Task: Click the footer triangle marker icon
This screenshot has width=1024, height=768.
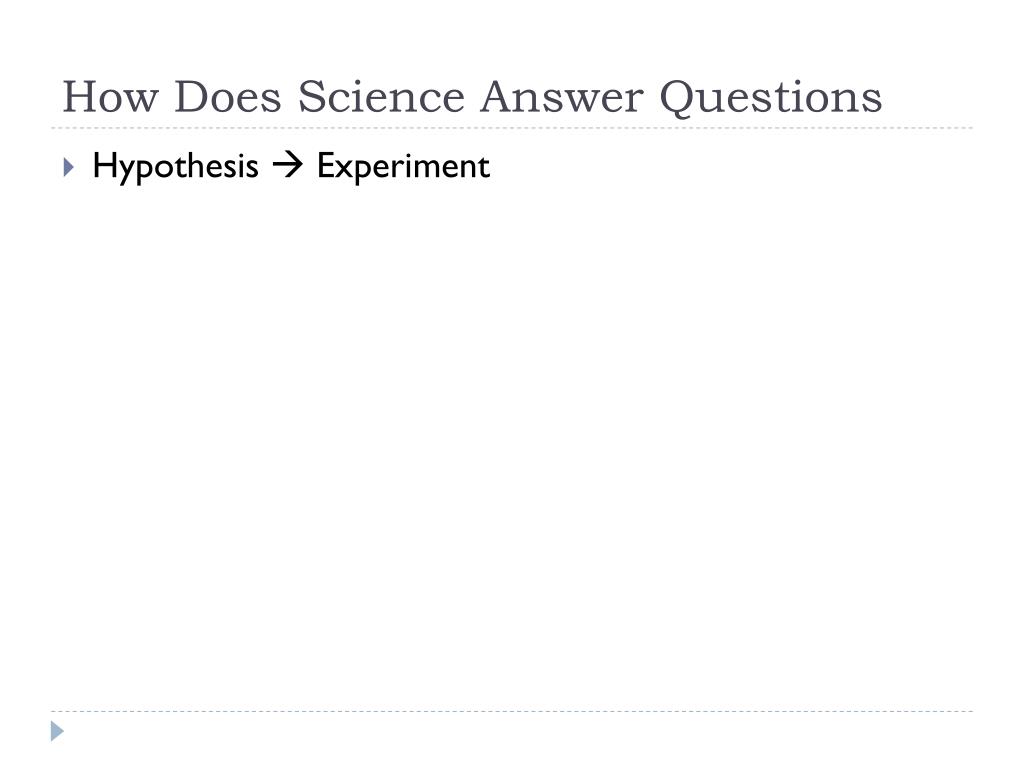Action: (57, 731)
